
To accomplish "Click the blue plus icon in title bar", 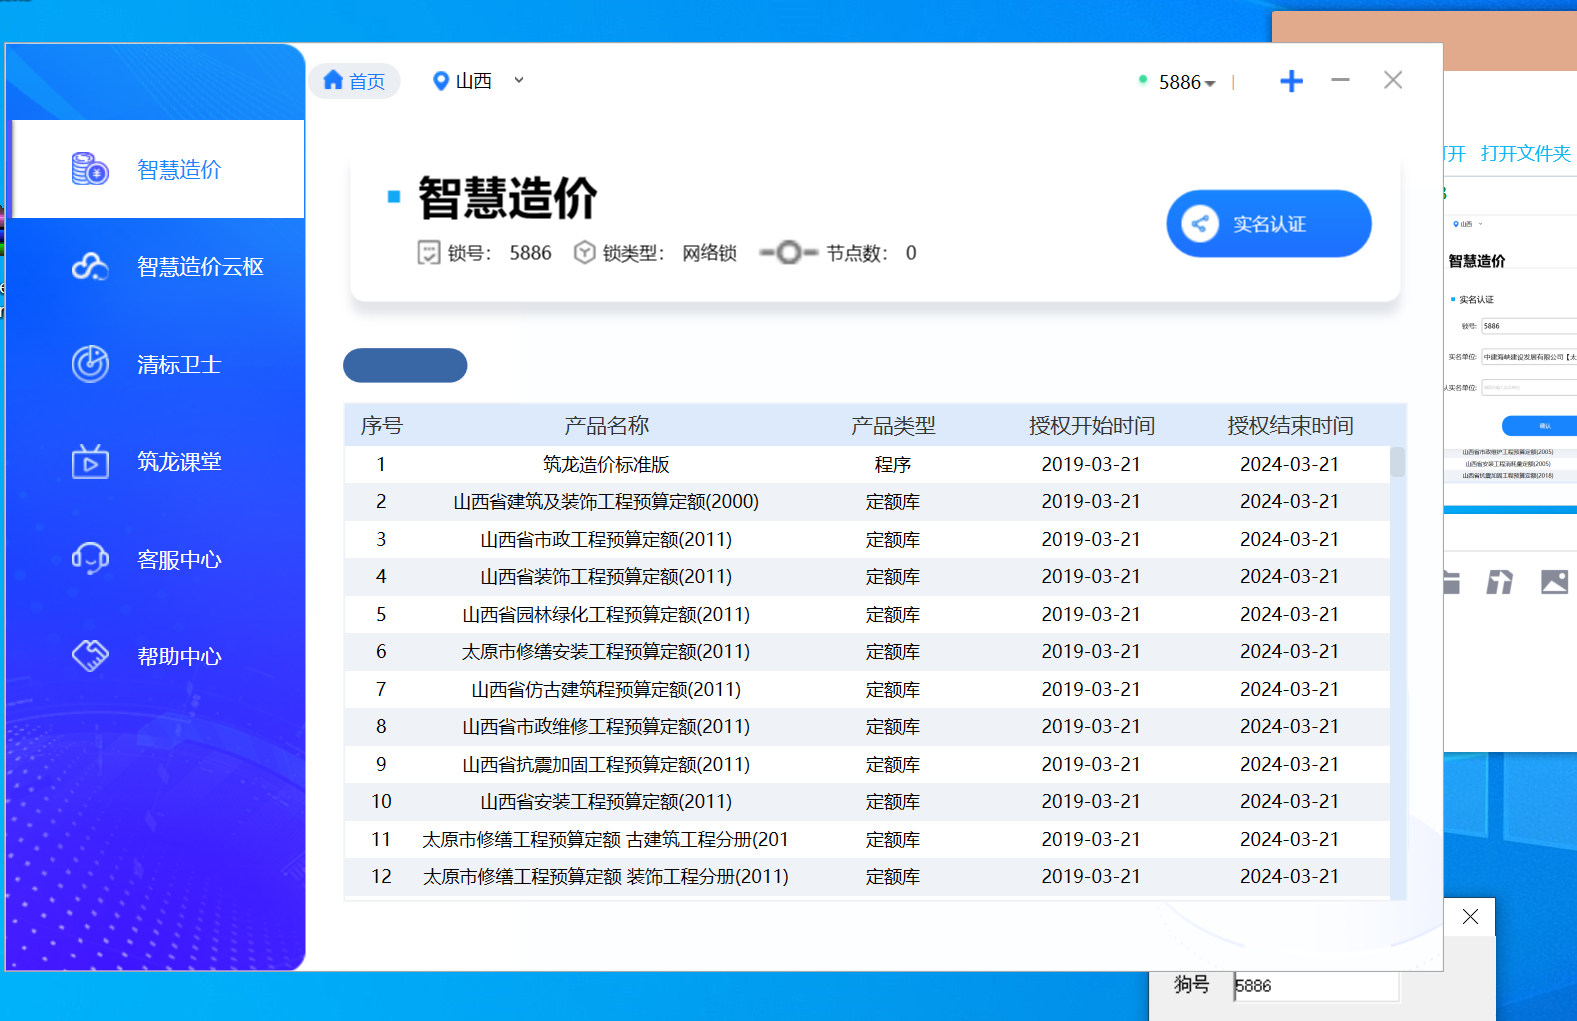I will click(x=1292, y=81).
